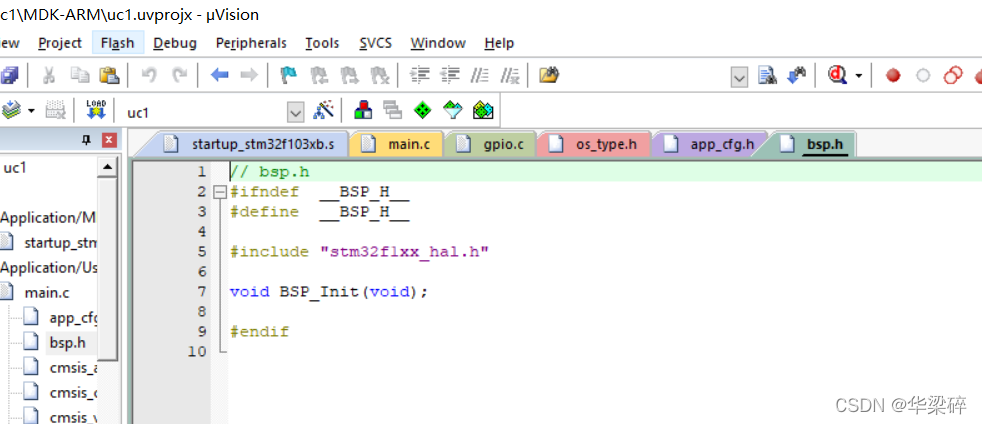Collapse the #ifndef fold marker

point(220,192)
